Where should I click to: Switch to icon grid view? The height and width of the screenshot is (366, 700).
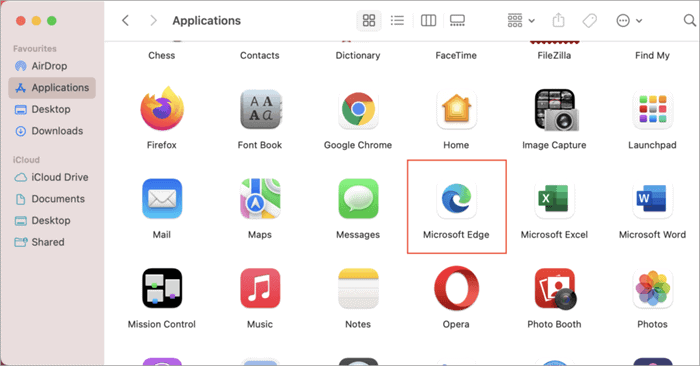[x=369, y=21]
